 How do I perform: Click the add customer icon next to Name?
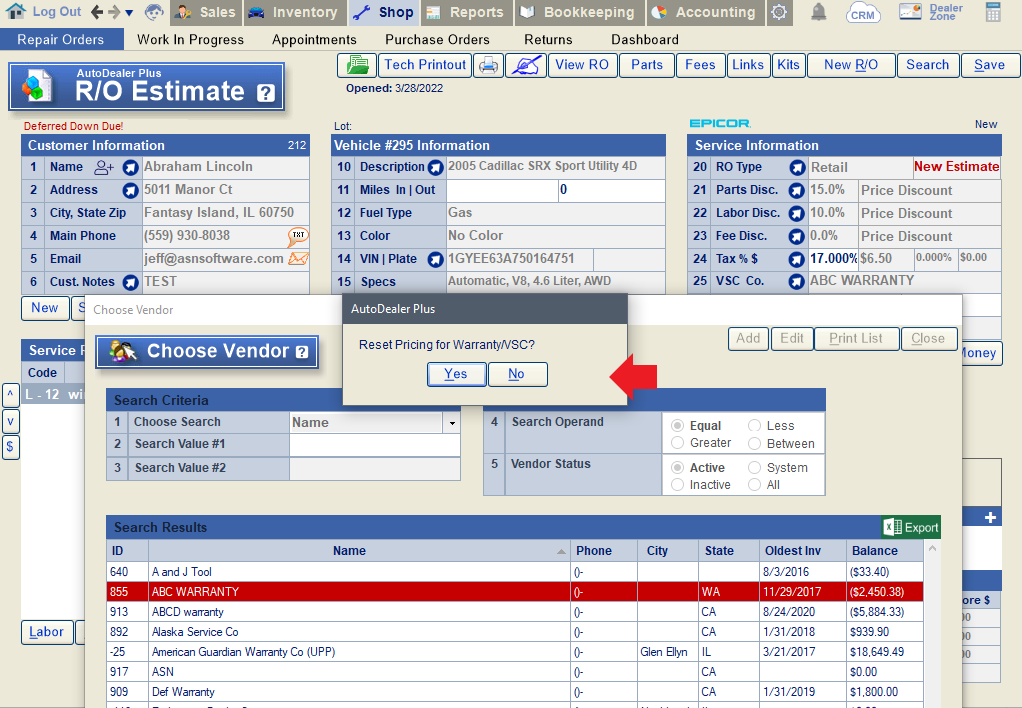coord(104,168)
